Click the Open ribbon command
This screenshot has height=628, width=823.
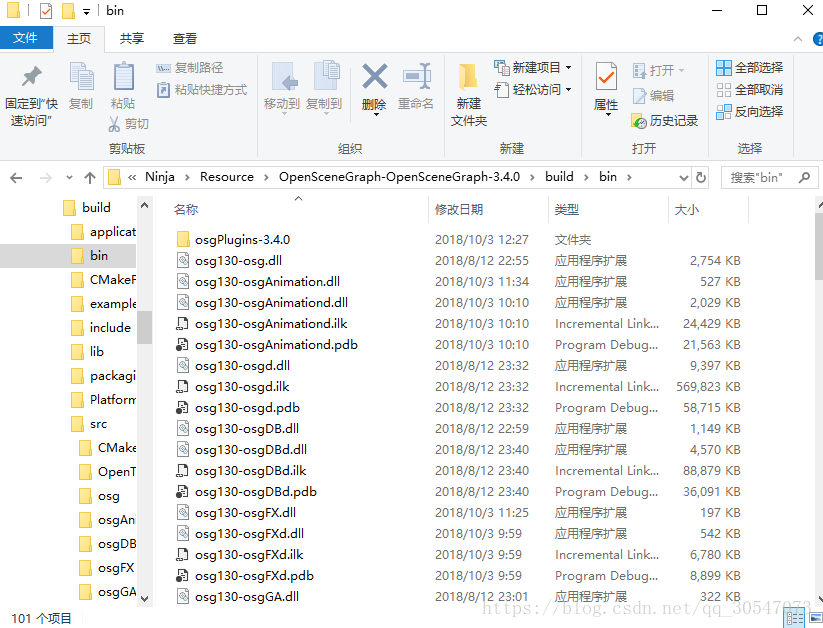658,70
